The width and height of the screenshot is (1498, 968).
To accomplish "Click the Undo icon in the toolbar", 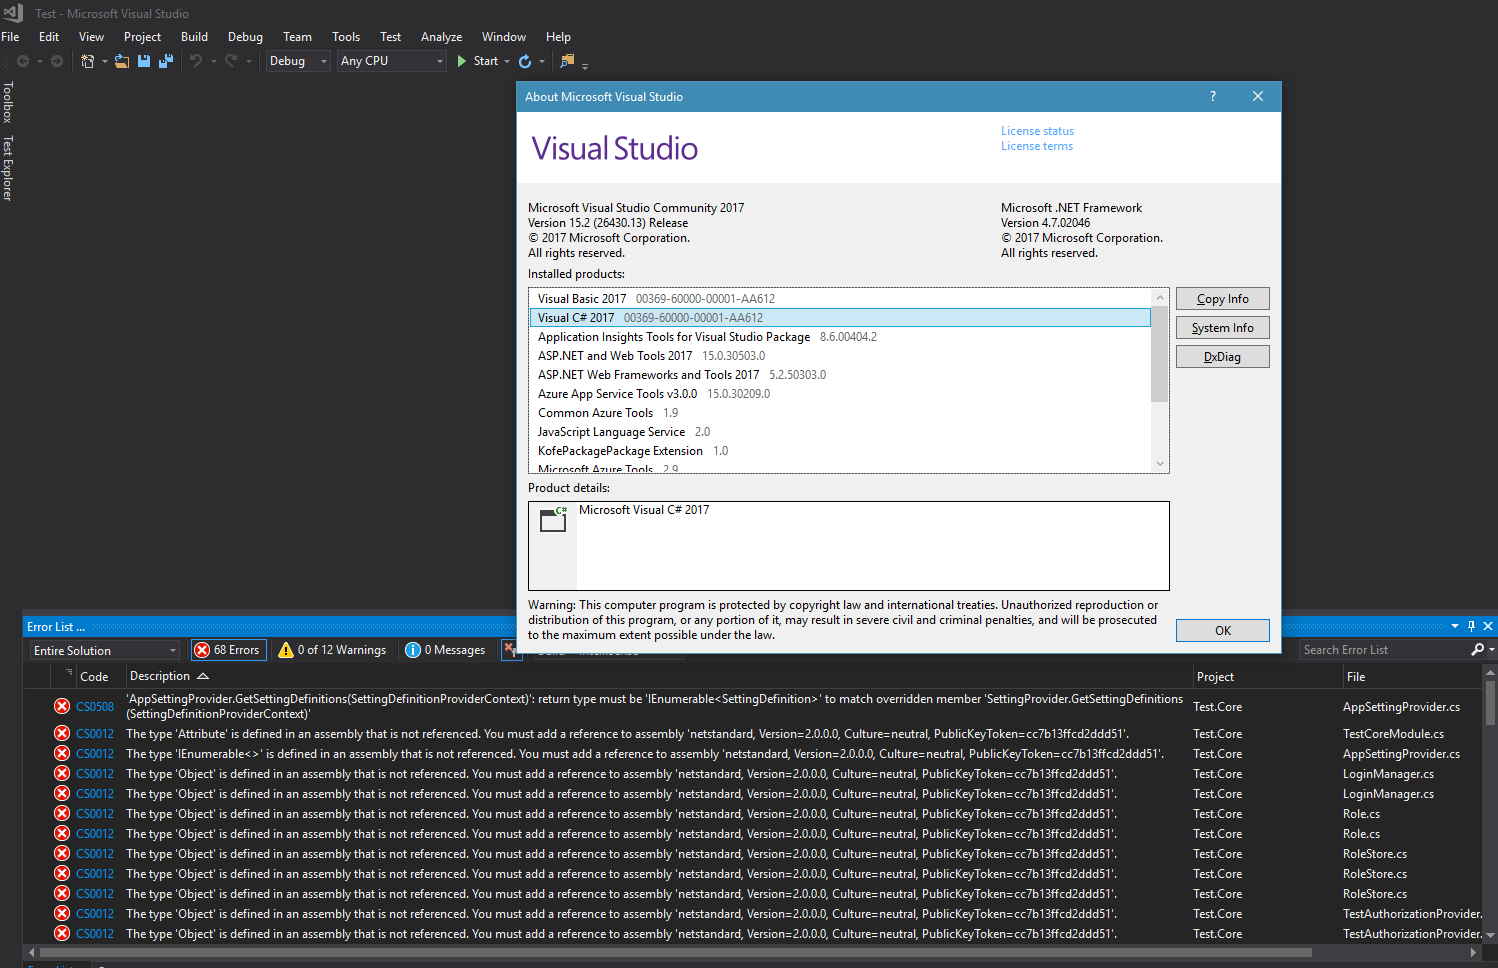I will click(x=196, y=61).
